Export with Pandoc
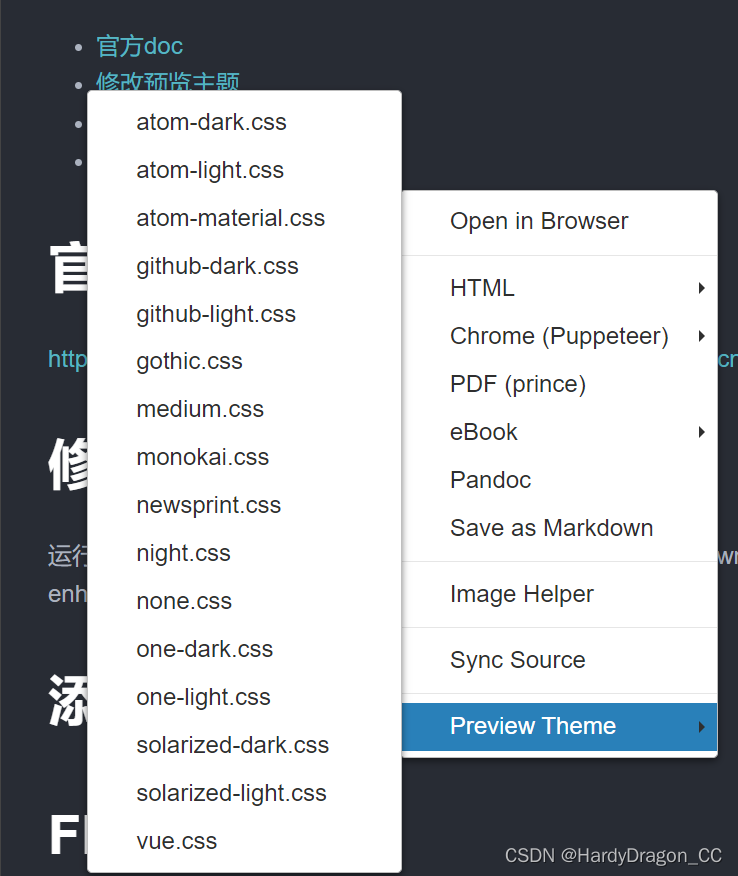 pyautogui.click(x=490, y=480)
